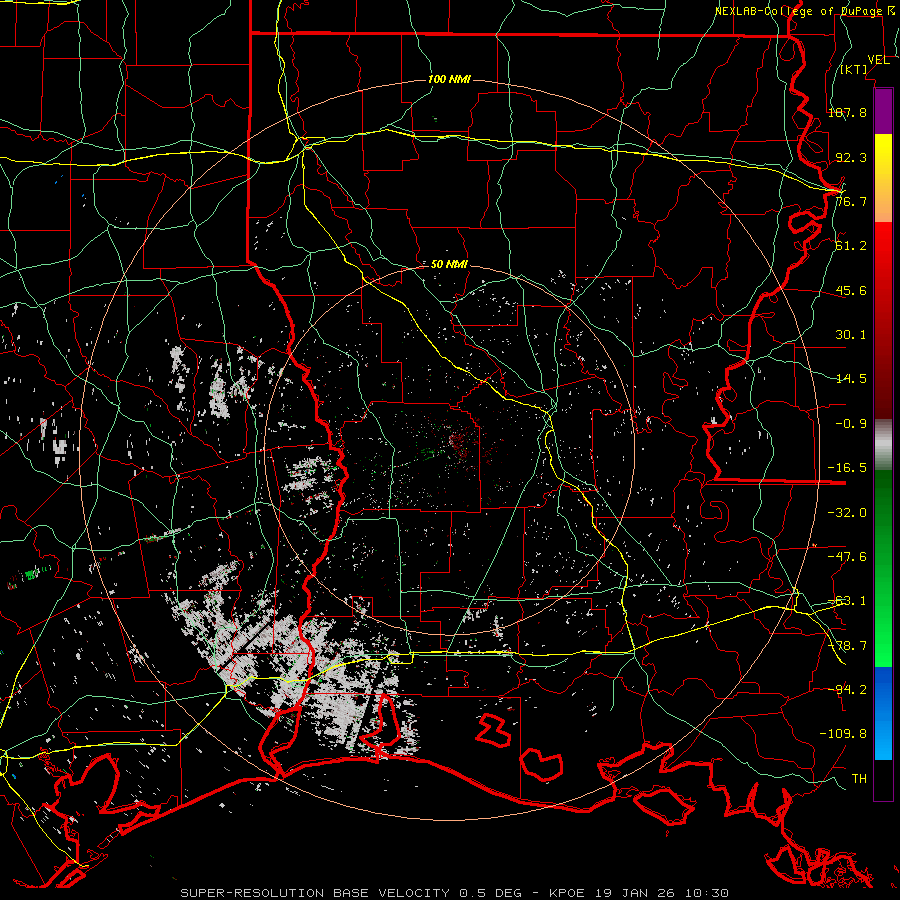Select the 76.7 velocity scale value
The image size is (900, 900).
coord(851,201)
